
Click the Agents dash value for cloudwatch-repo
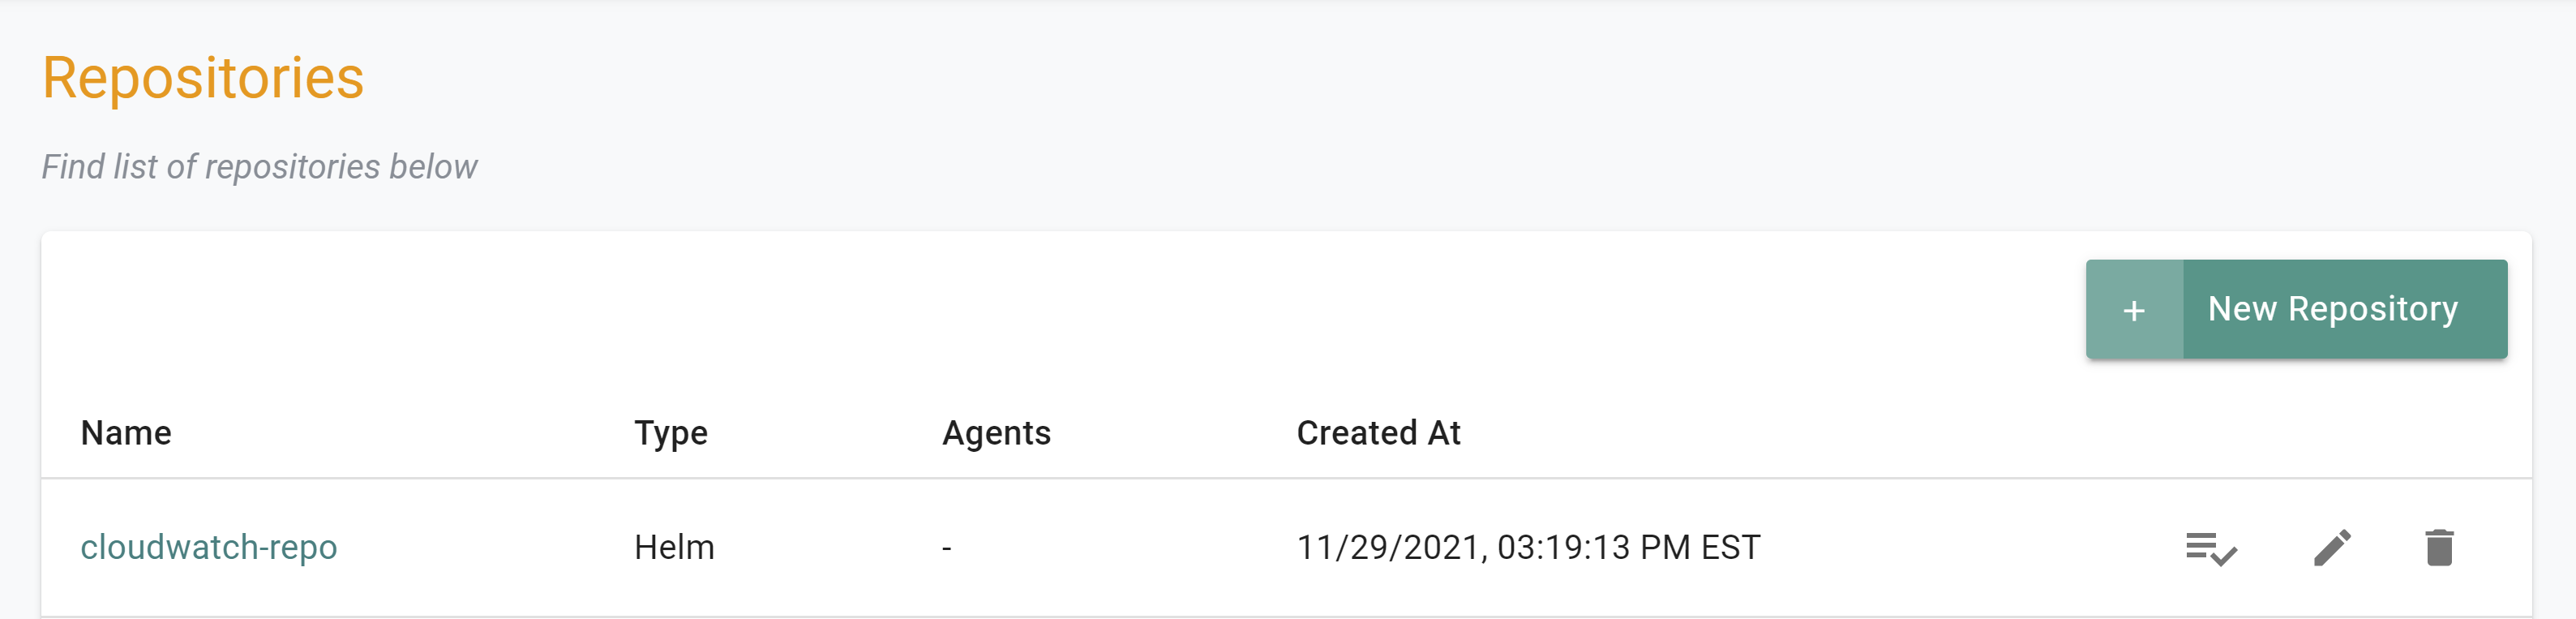point(946,548)
